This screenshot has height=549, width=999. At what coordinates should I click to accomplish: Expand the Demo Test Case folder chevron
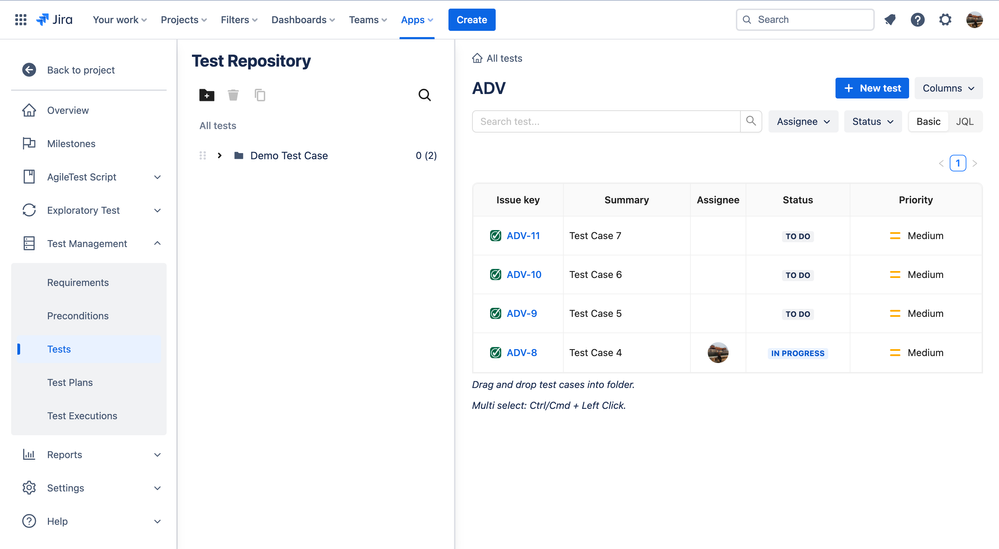click(219, 155)
